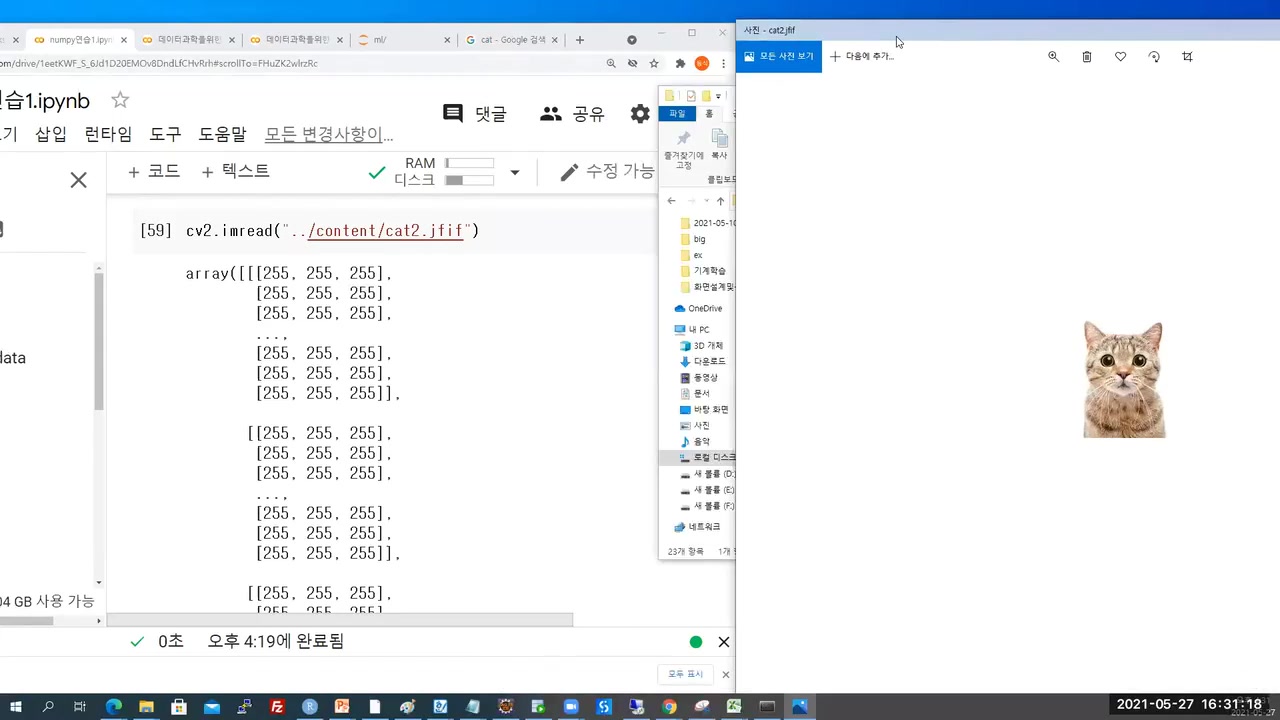Screen dimensions: 1280x720
Task: Activate the zoom magnifier in Photos
Action: point(1053,57)
